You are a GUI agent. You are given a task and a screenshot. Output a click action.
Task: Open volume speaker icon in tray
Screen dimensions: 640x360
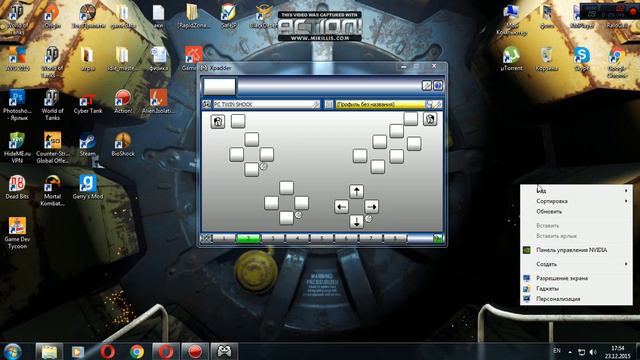pos(593,352)
